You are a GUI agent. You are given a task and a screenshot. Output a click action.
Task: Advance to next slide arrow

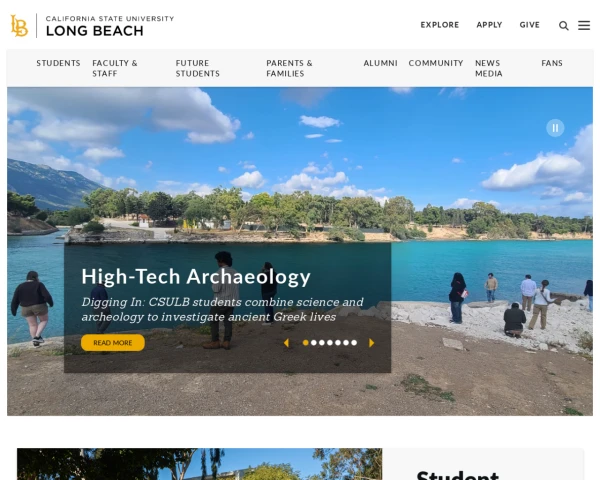tap(371, 343)
